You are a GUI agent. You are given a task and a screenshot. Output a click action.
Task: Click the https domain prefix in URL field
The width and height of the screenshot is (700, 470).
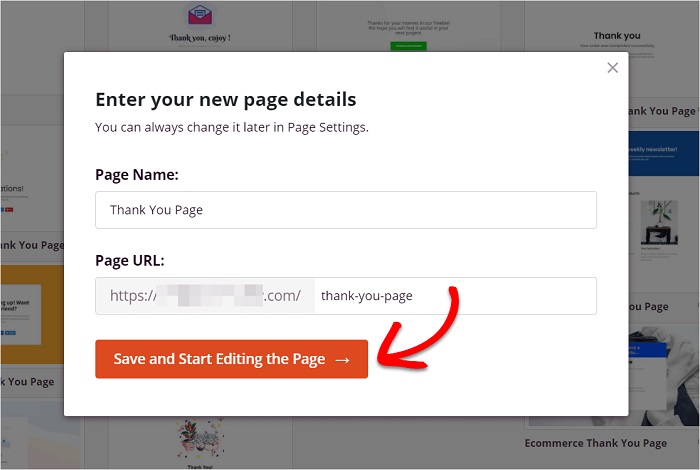click(205, 296)
